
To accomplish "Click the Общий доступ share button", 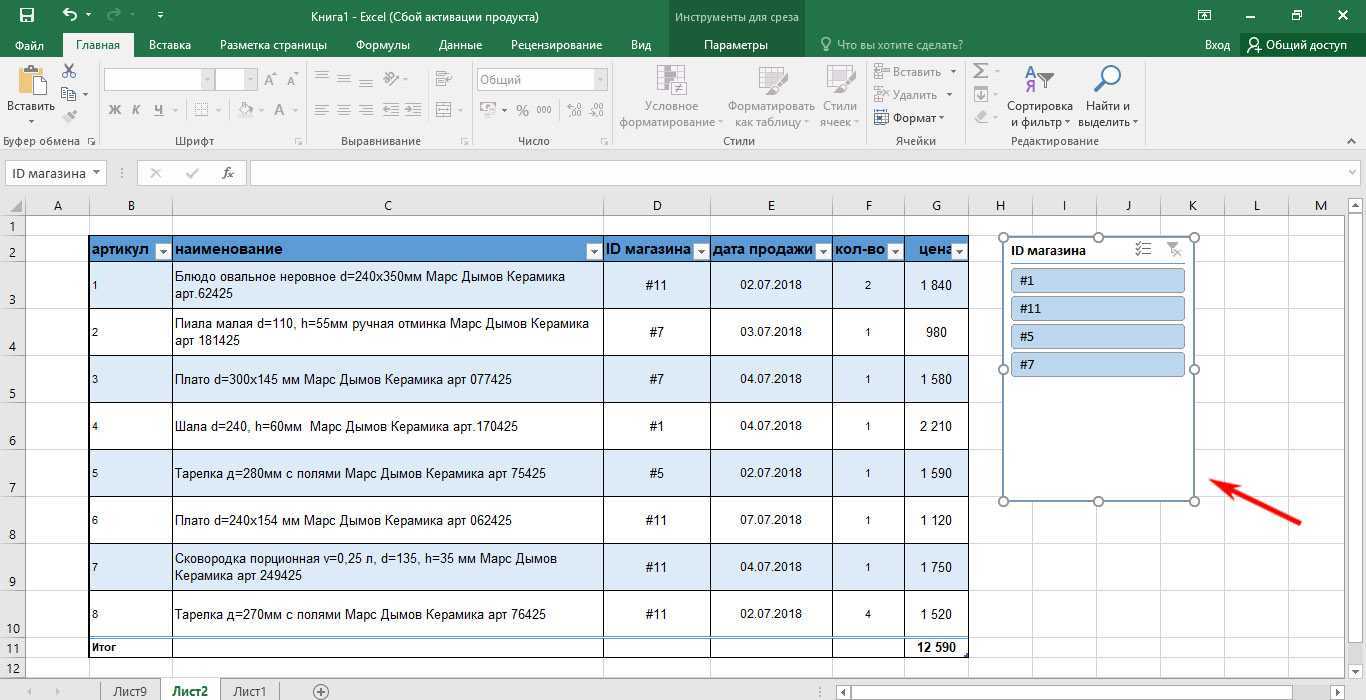I will (1296, 45).
